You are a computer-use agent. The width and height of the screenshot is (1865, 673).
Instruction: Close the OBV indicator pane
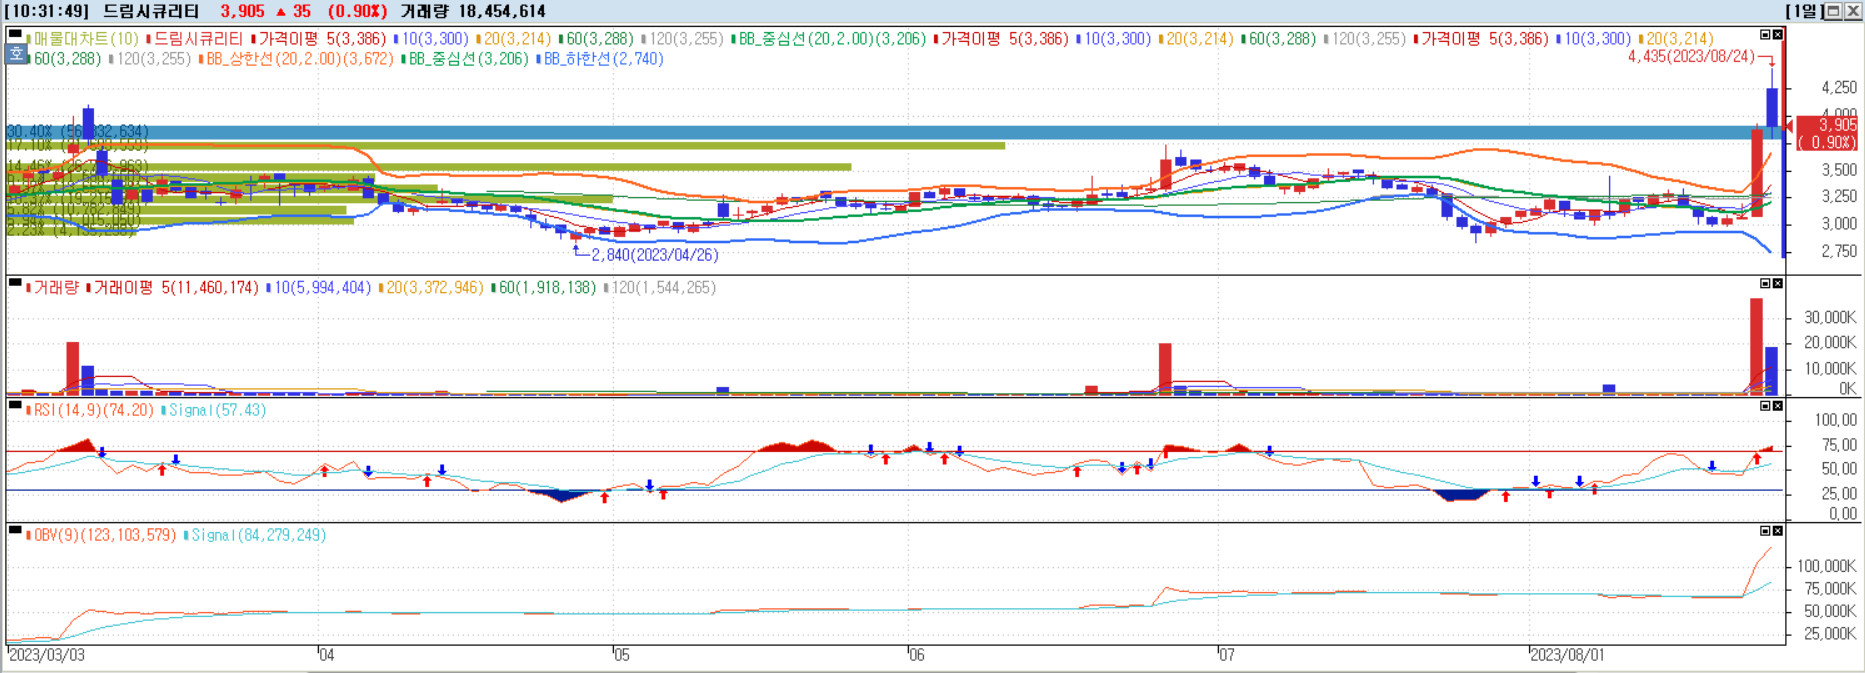tap(1778, 530)
